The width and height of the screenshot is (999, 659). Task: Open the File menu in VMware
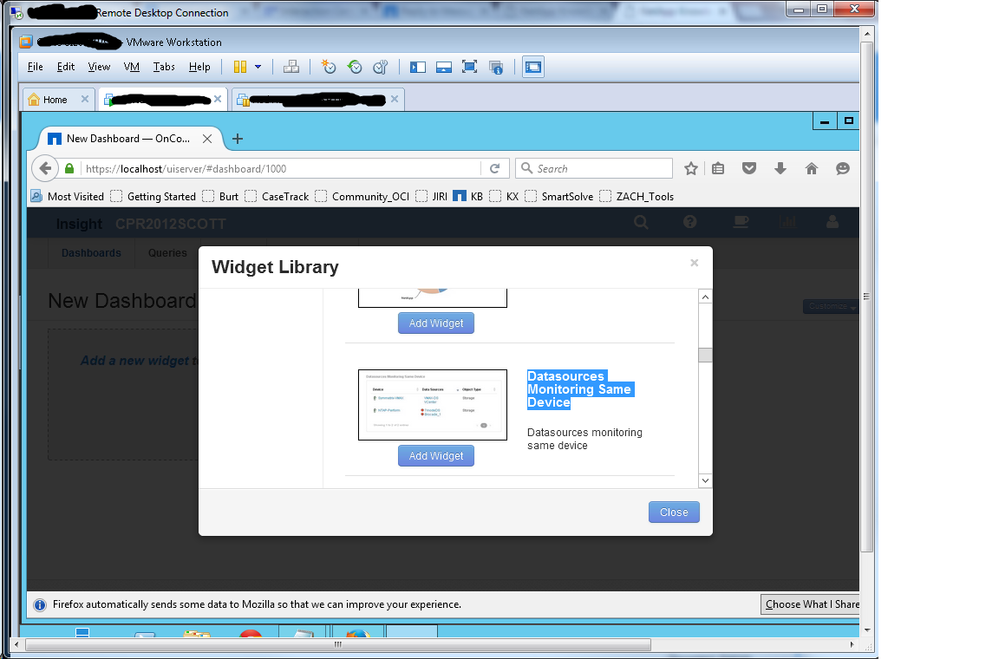tap(35, 67)
